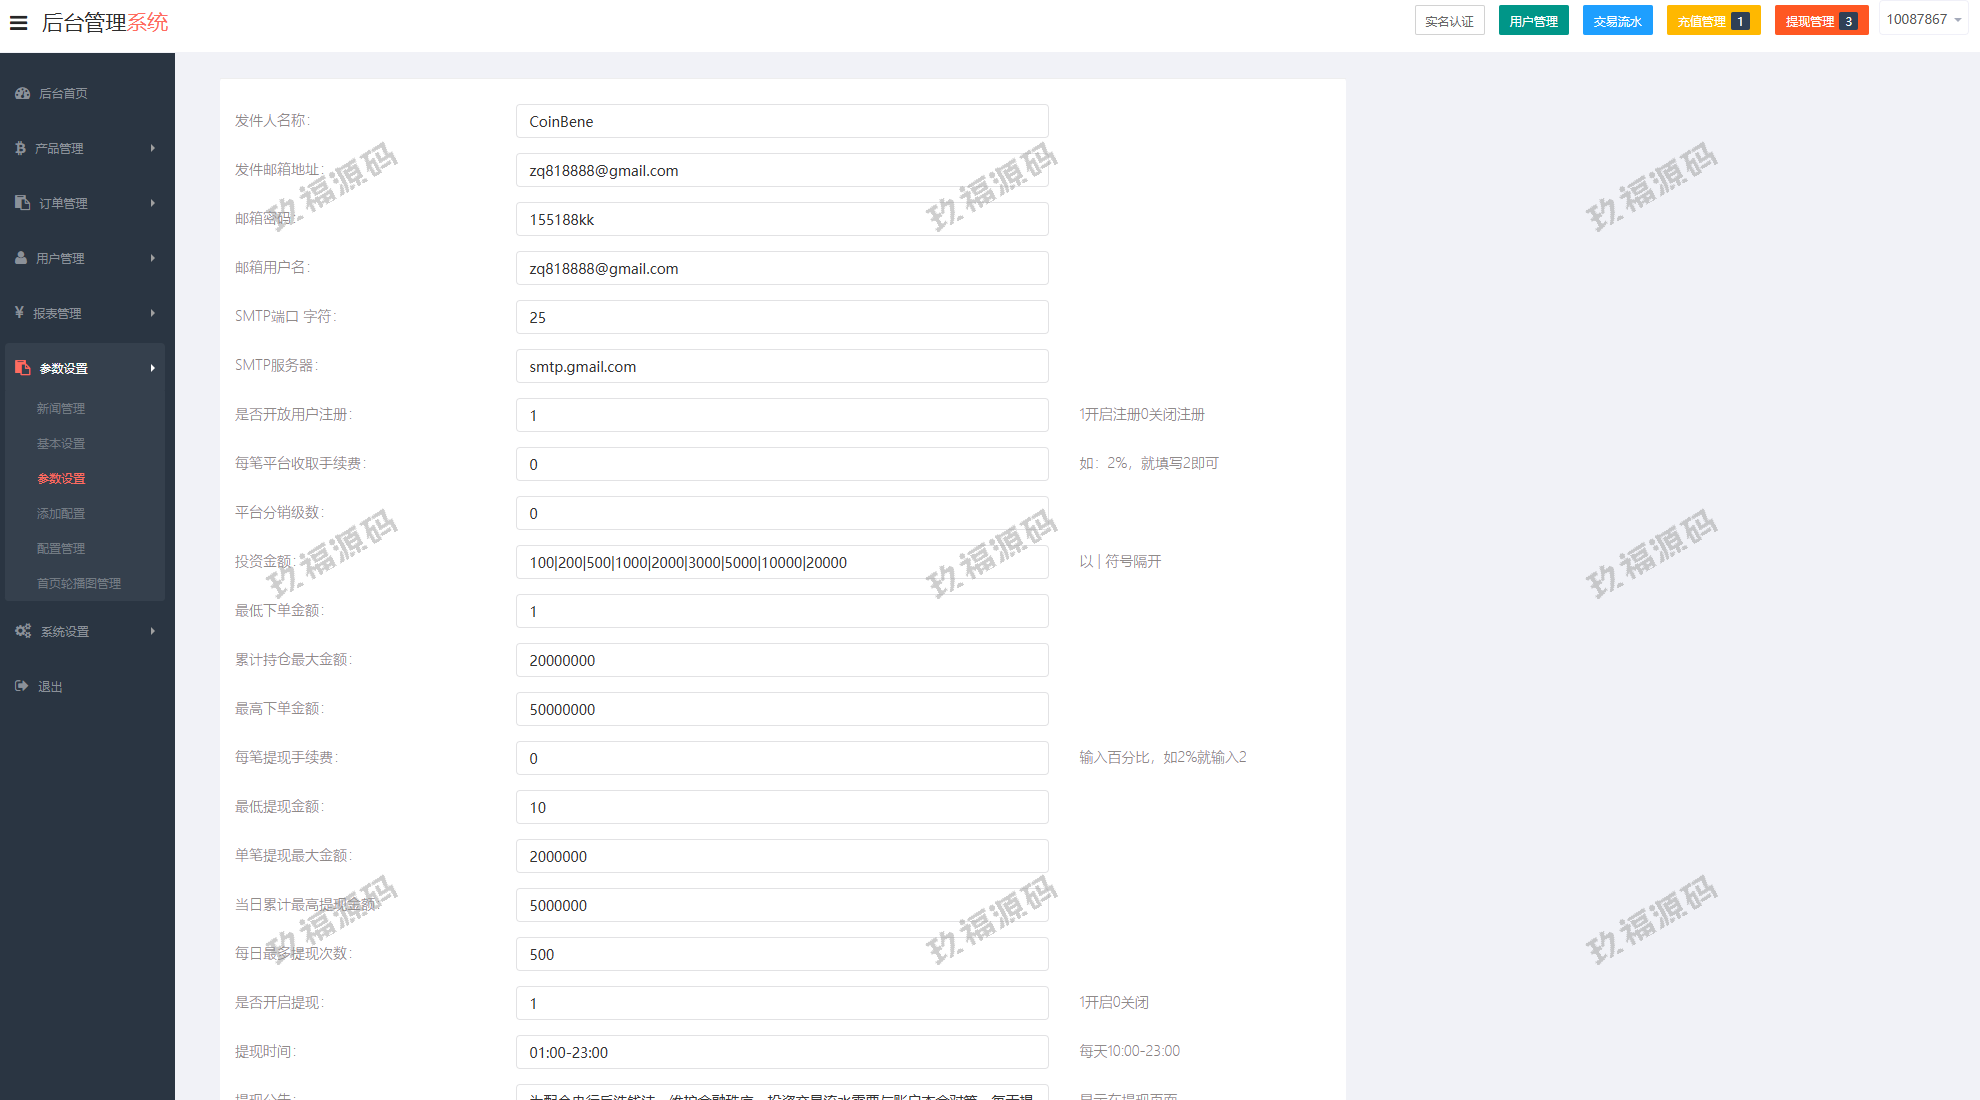Viewport: 1980px width, 1100px height.
Task: Click the 发件人名称 field containing CoinBene
Action: click(x=781, y=121)
